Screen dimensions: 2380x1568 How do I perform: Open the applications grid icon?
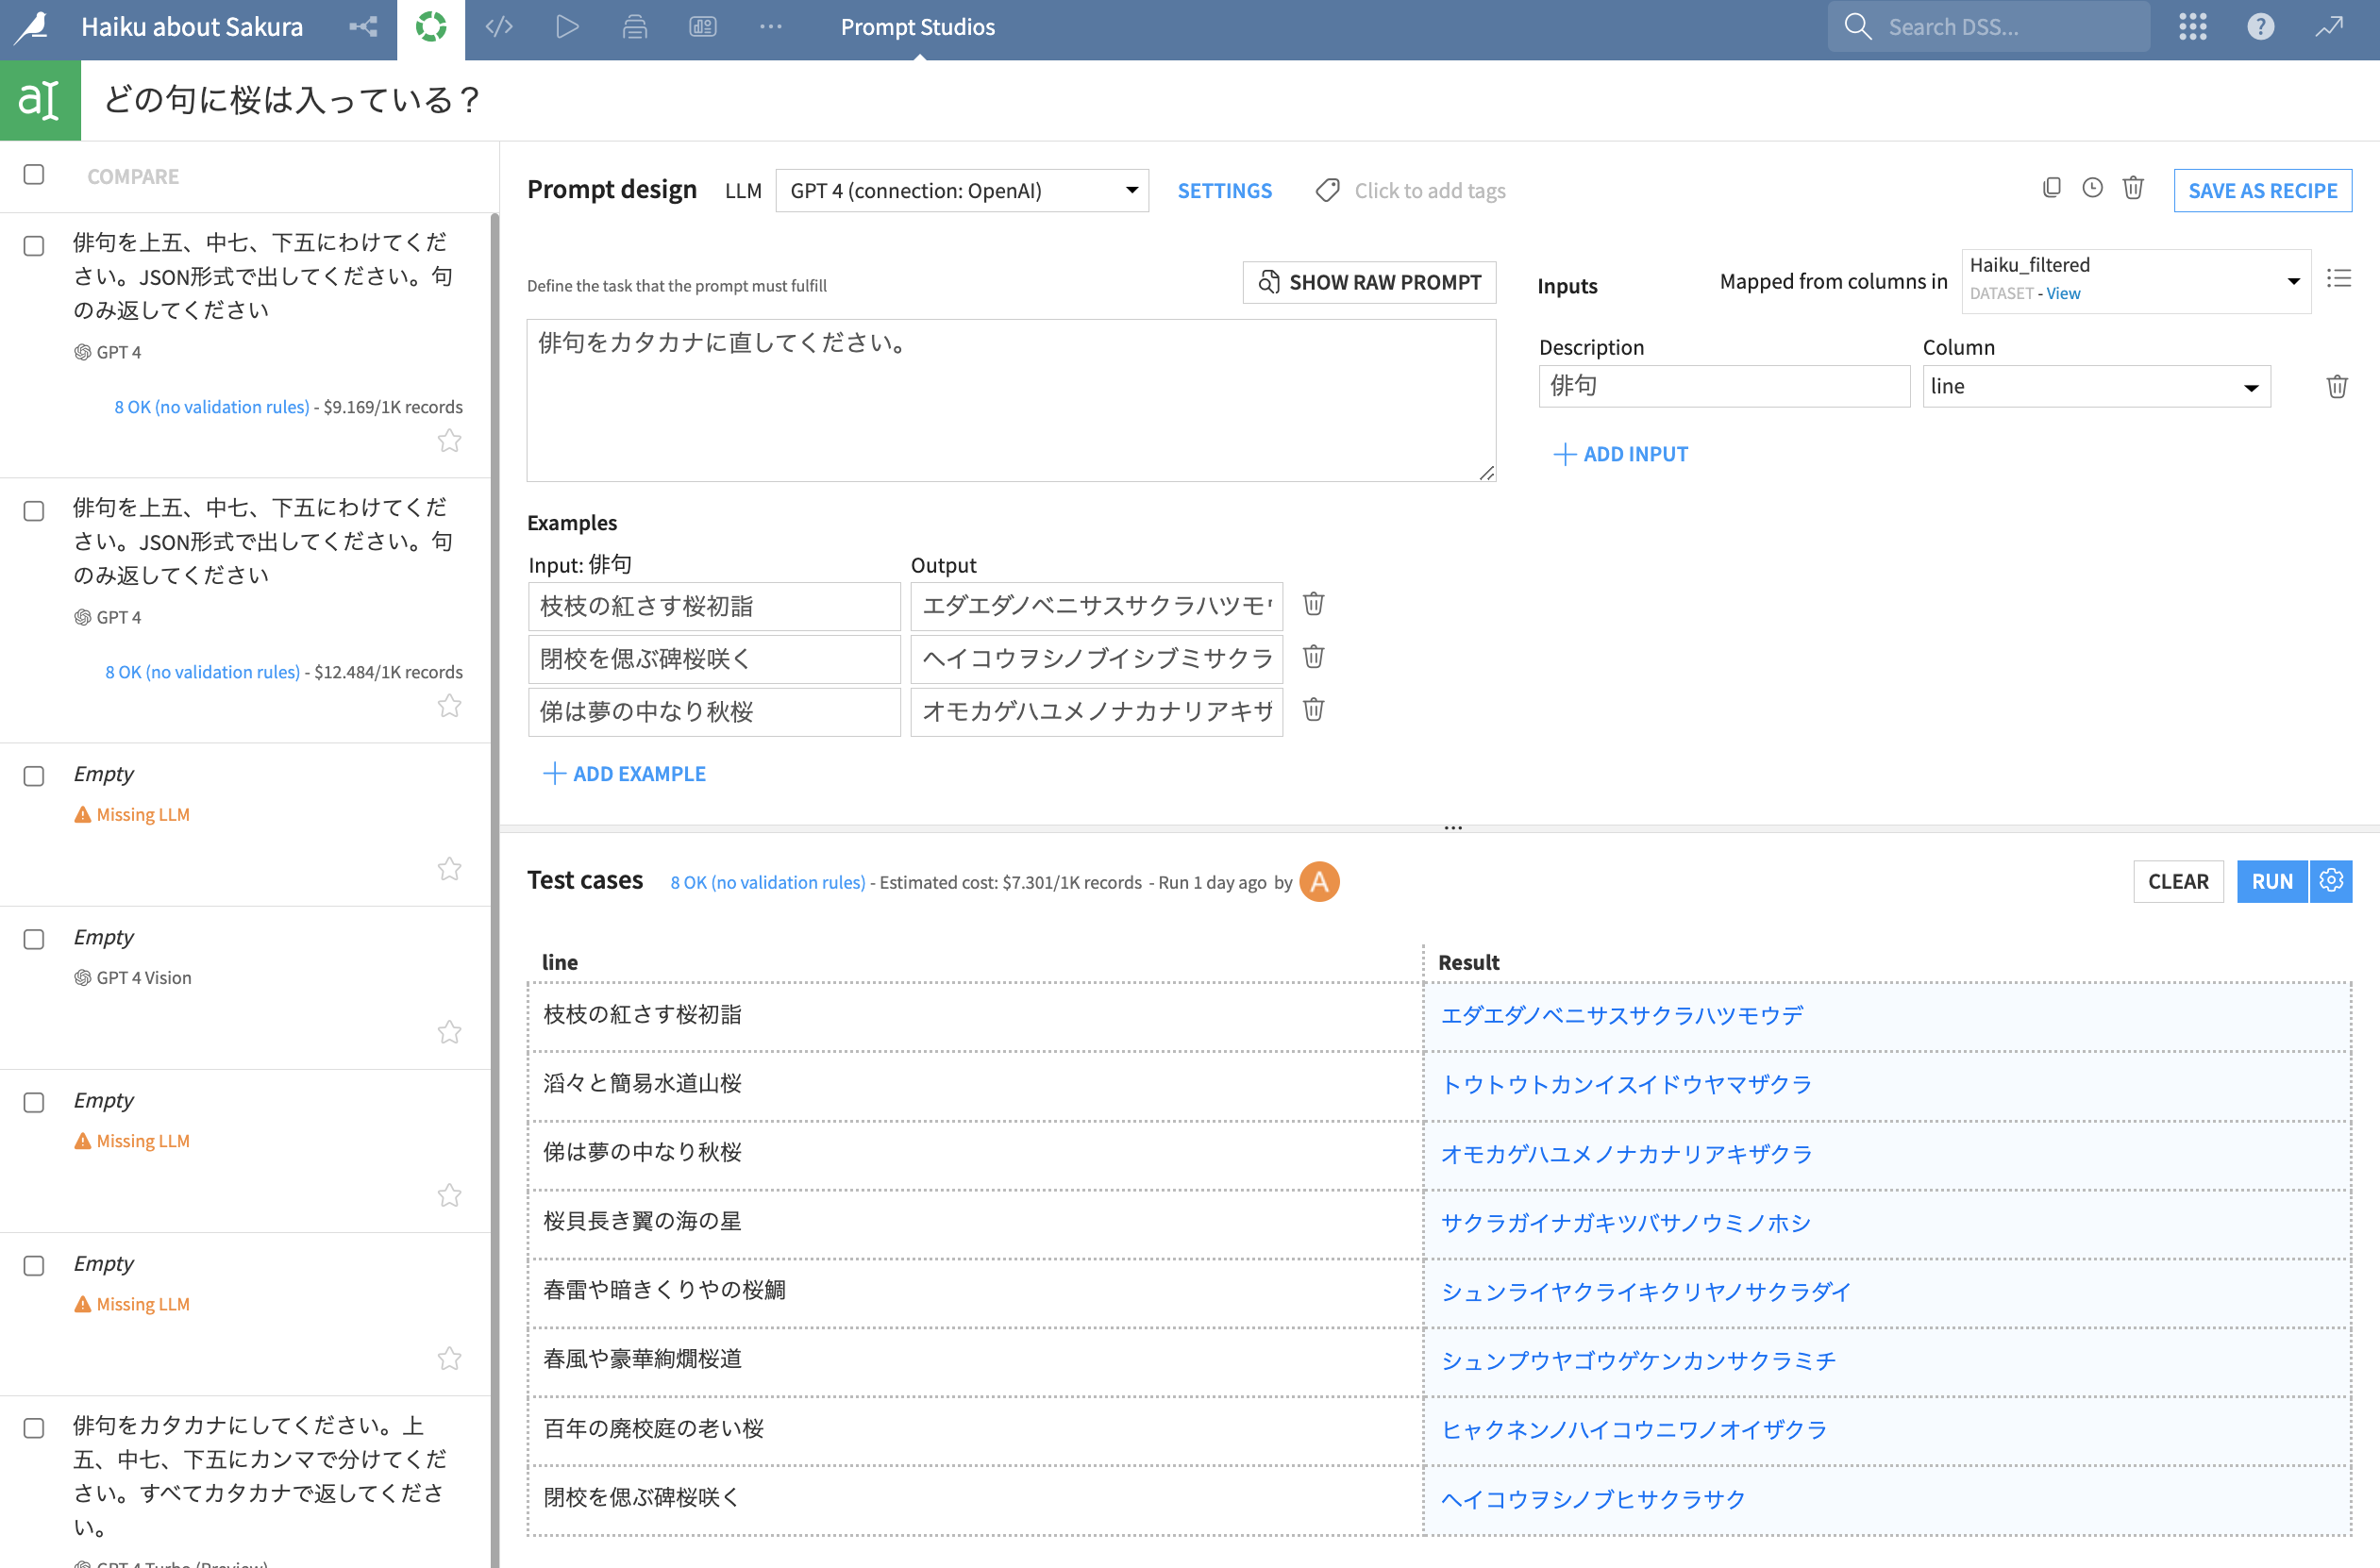pos(2192,27)
